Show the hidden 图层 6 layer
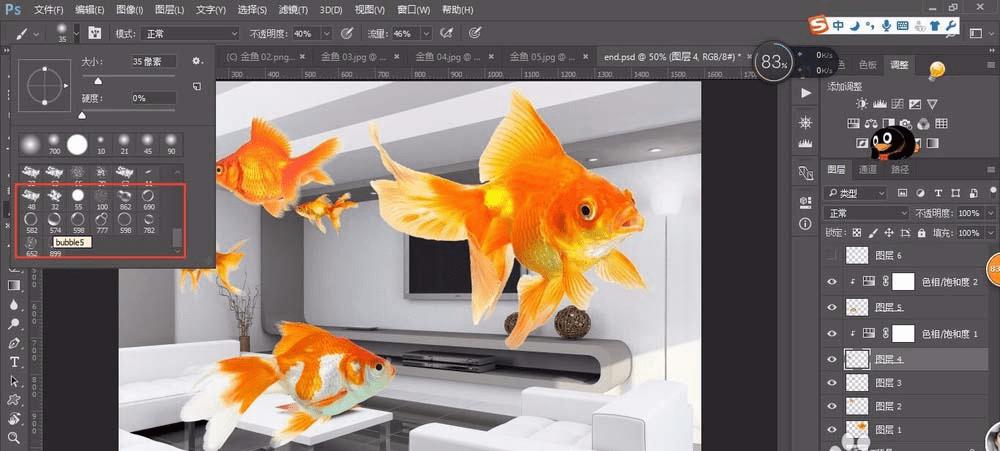The image size is (1000, 451). point(832,255)
